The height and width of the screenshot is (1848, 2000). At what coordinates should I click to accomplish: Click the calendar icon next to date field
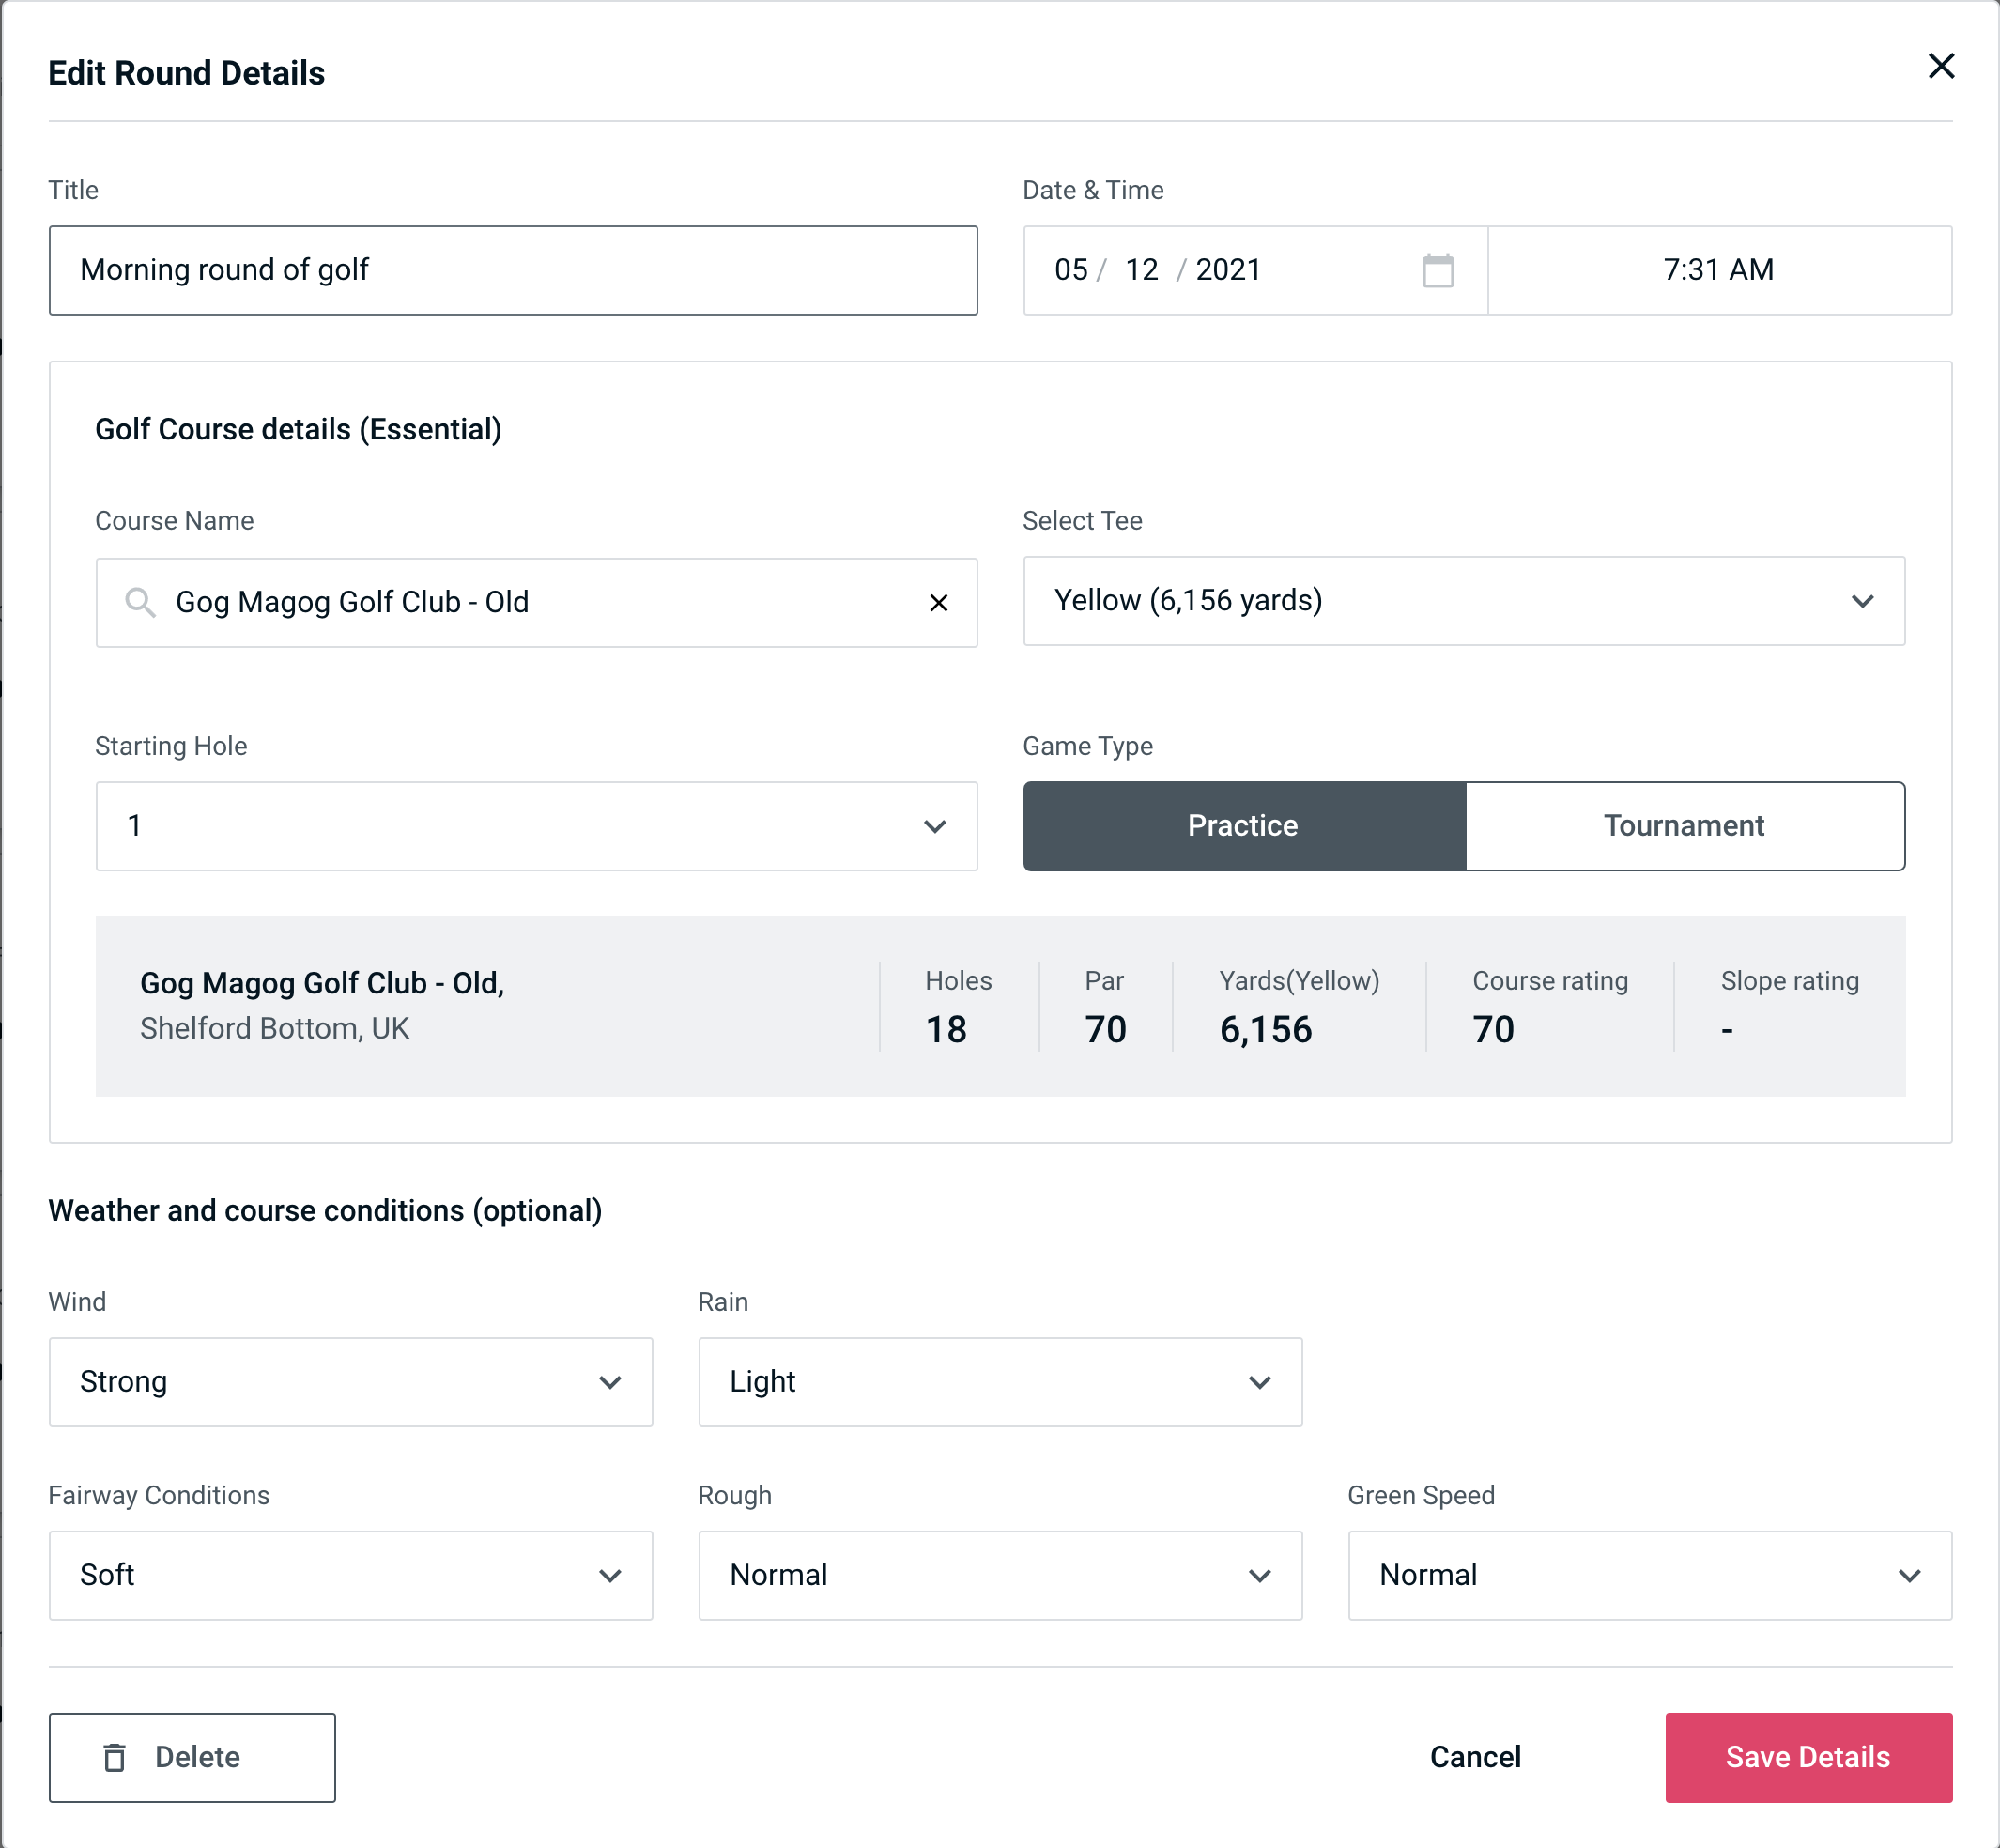1439,270
